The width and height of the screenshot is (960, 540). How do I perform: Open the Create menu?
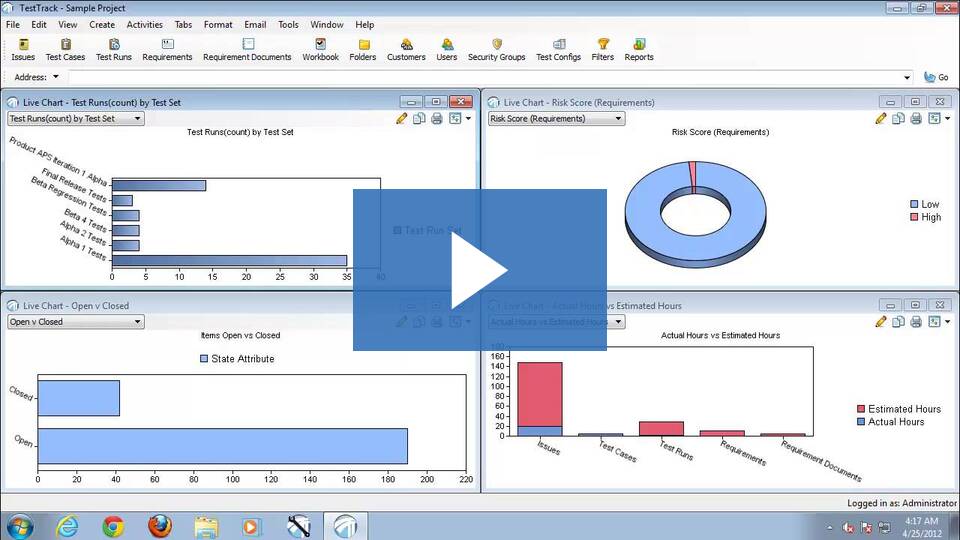102,24
